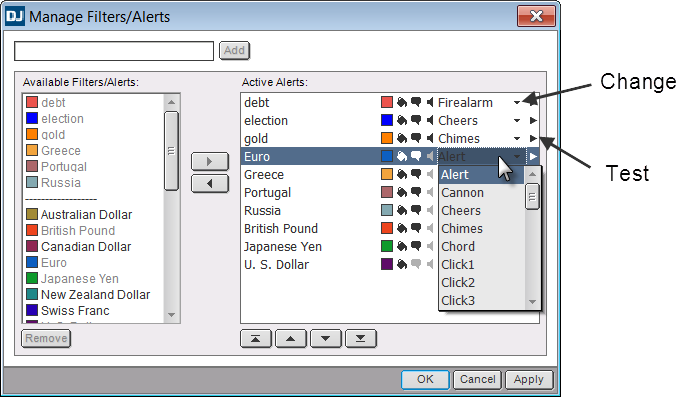
Task: Enable sound speaker for British Pound alert
Action: 430,228
